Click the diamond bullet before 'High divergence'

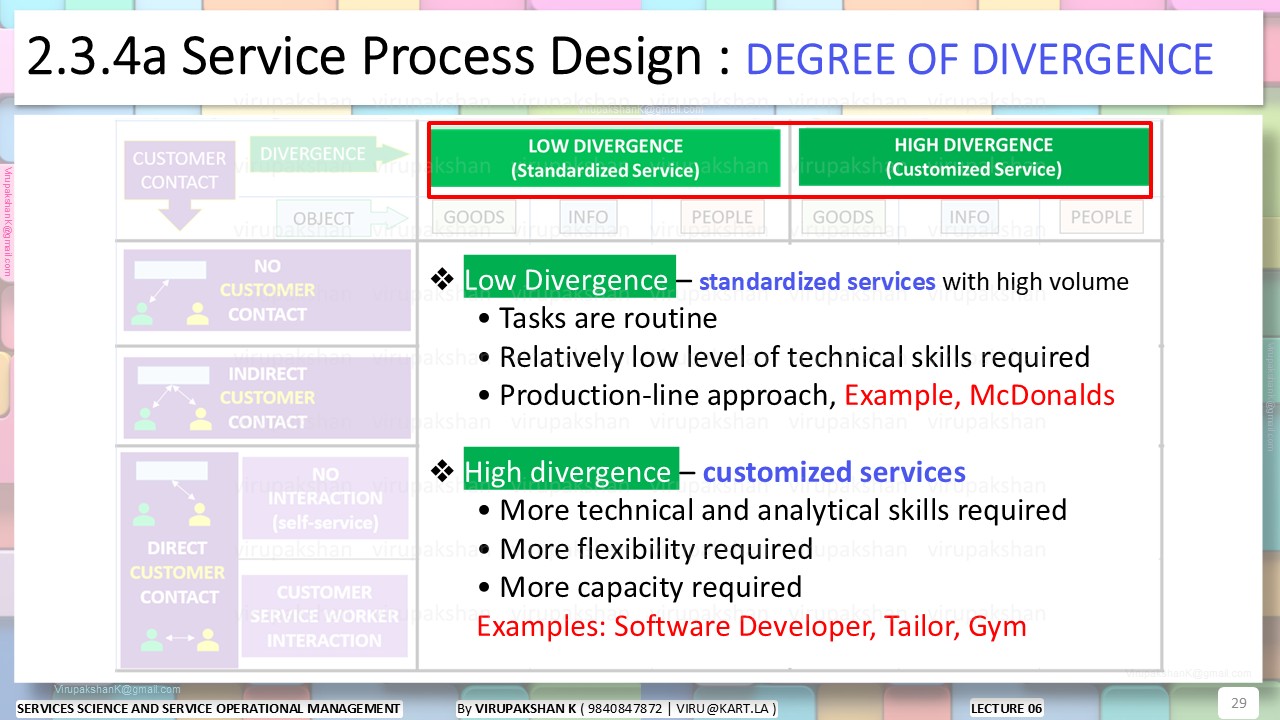click(x=442, y=470)
